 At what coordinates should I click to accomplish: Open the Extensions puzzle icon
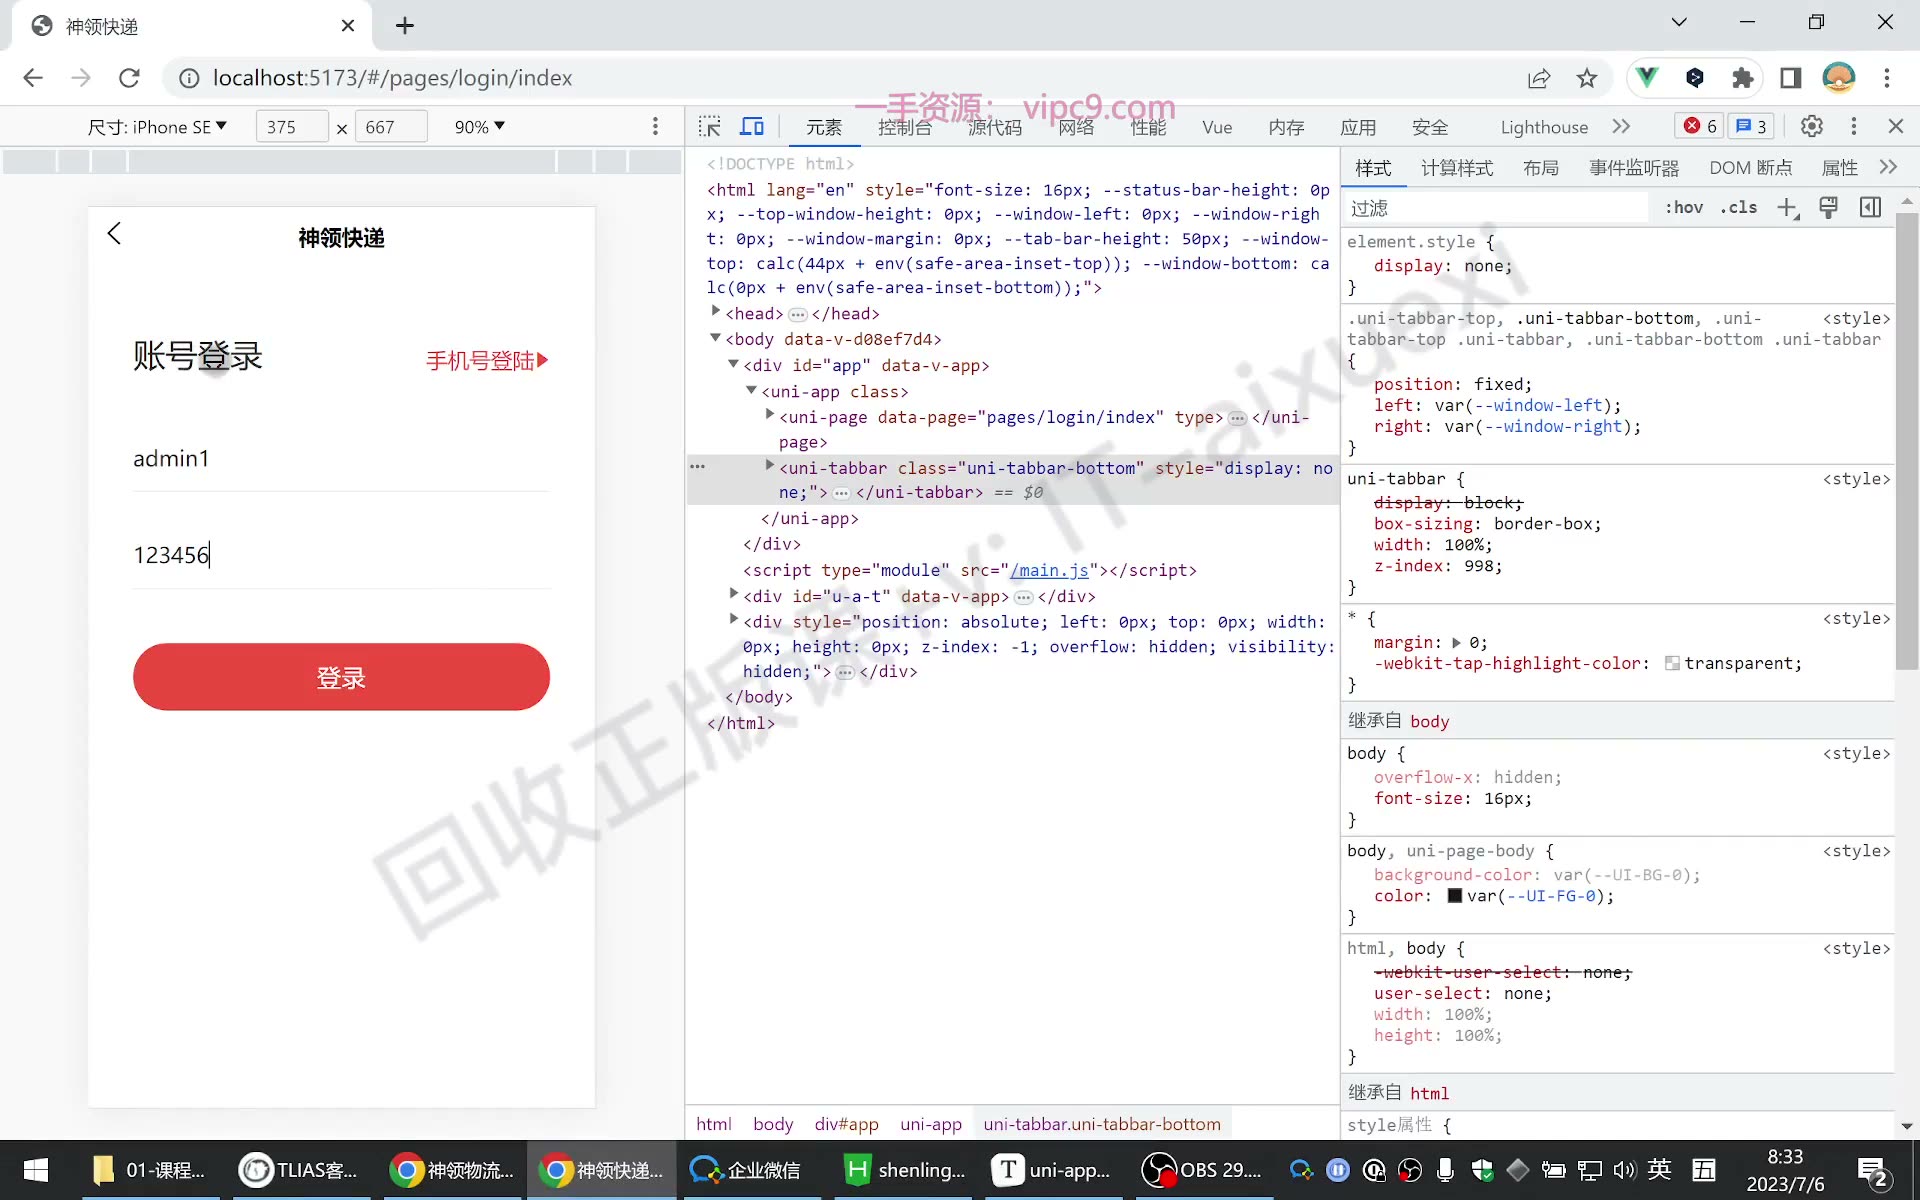[1742, 78]
